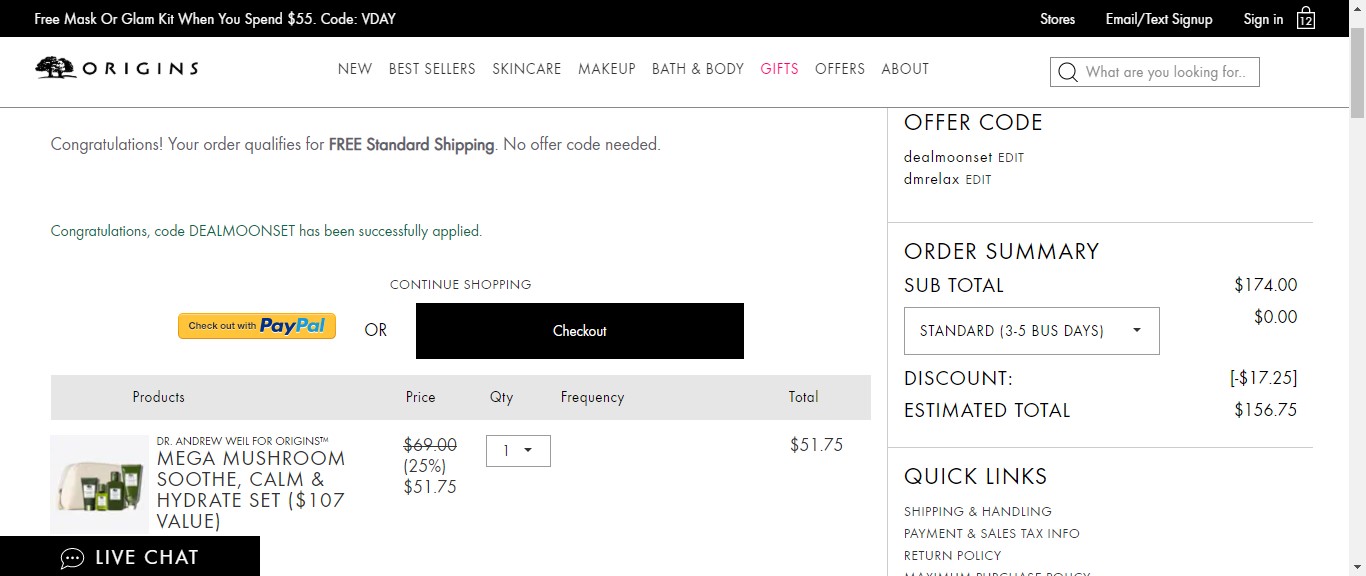Viewport: 1366px width, 576px height.
Task: Click the black Checkout button
Action: point(580,331)
